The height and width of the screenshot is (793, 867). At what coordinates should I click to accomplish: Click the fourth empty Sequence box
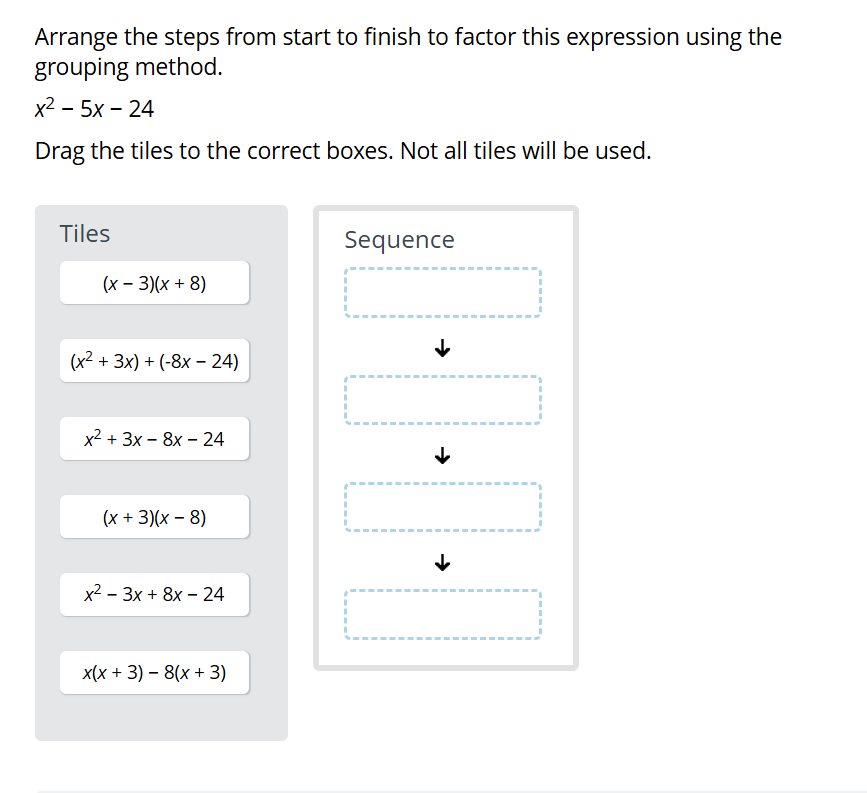(443, 613)
